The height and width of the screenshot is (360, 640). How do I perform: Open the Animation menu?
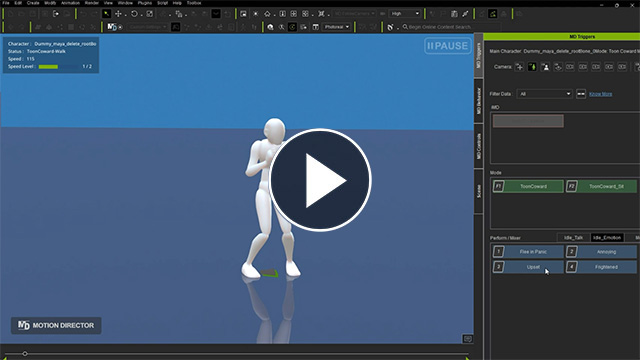(70, 3)
